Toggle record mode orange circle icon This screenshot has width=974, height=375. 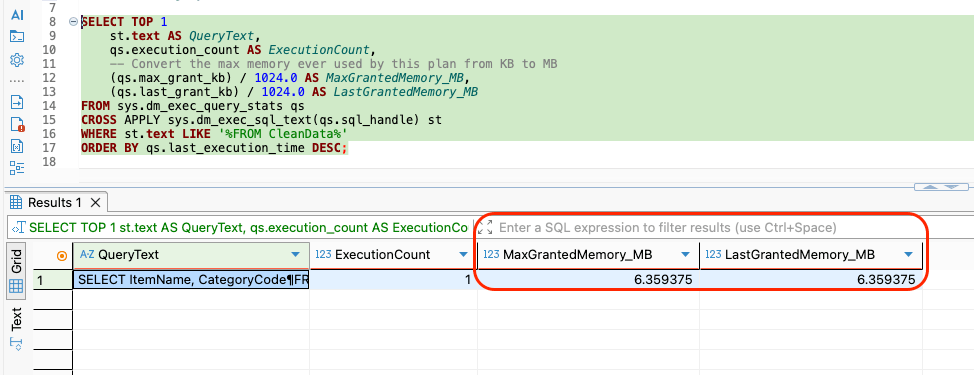61,255
